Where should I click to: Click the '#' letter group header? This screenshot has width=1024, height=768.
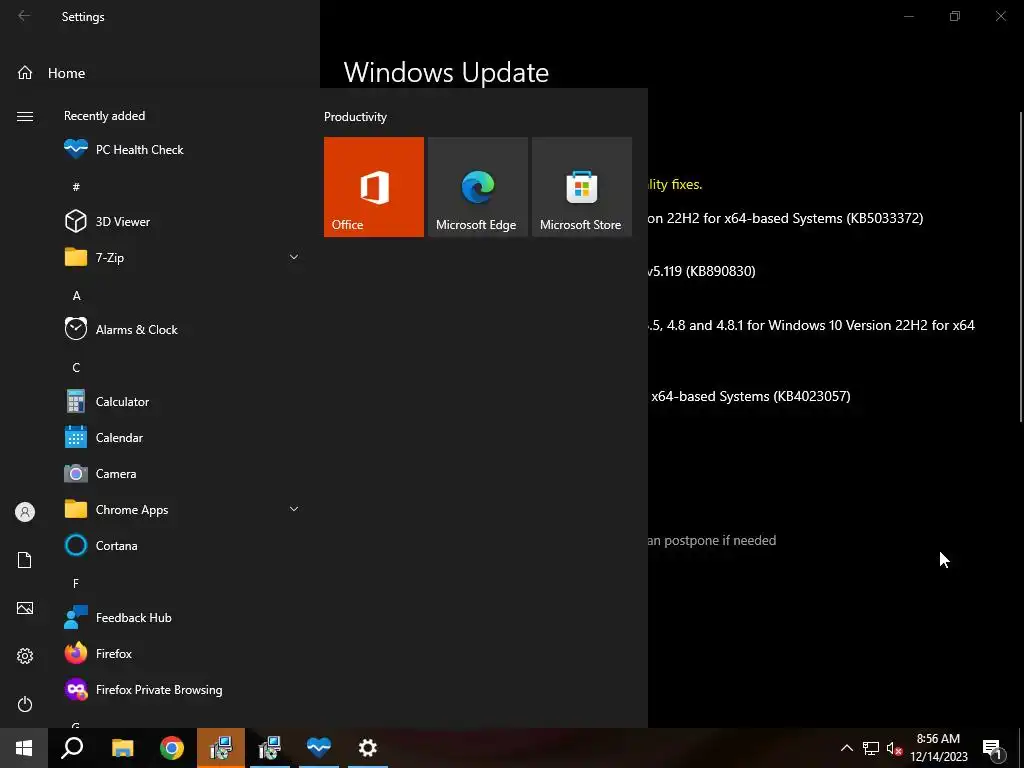(76, 187)
